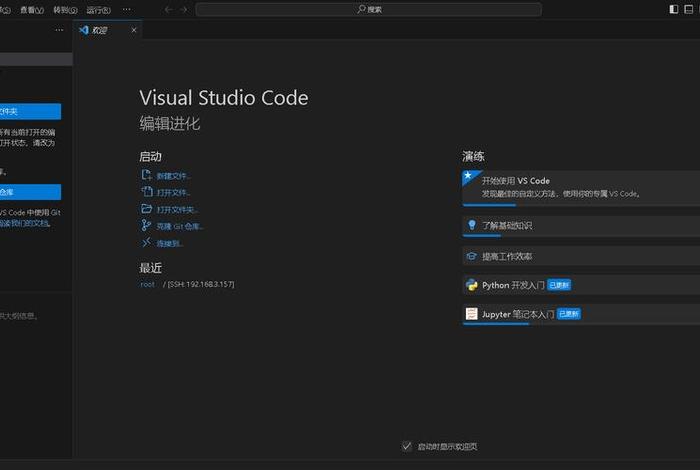Image resolution: width=700 pixels, height=470 pixels.
Task: Click the 打开文件... link
Action: (173, 193)
